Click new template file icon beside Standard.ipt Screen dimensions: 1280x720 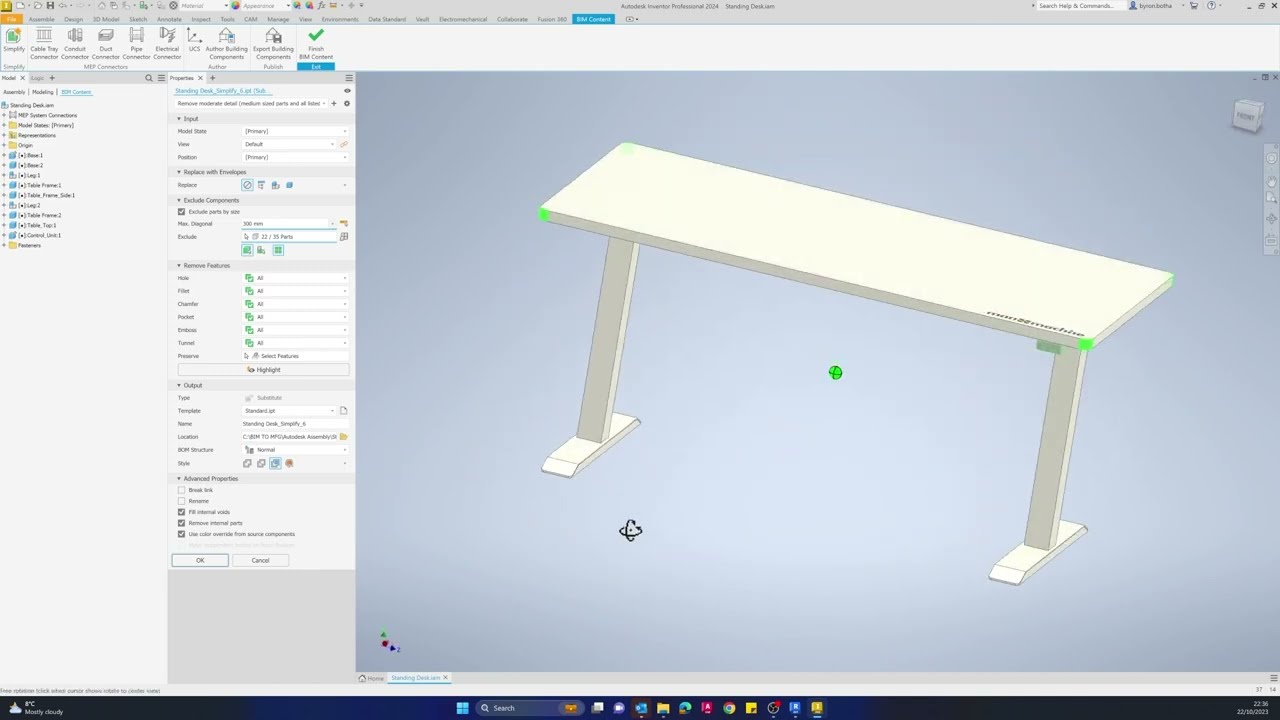(343, 411)
